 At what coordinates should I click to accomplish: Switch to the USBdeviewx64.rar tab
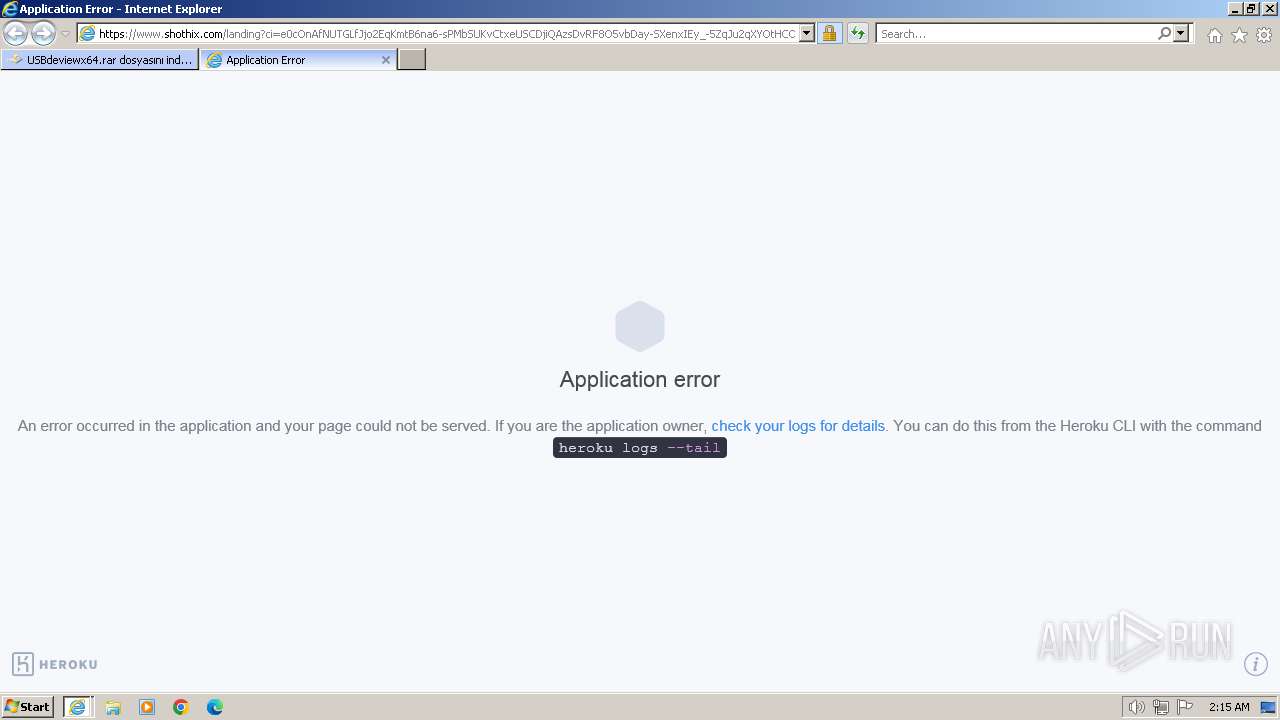(x=100, y=60)
